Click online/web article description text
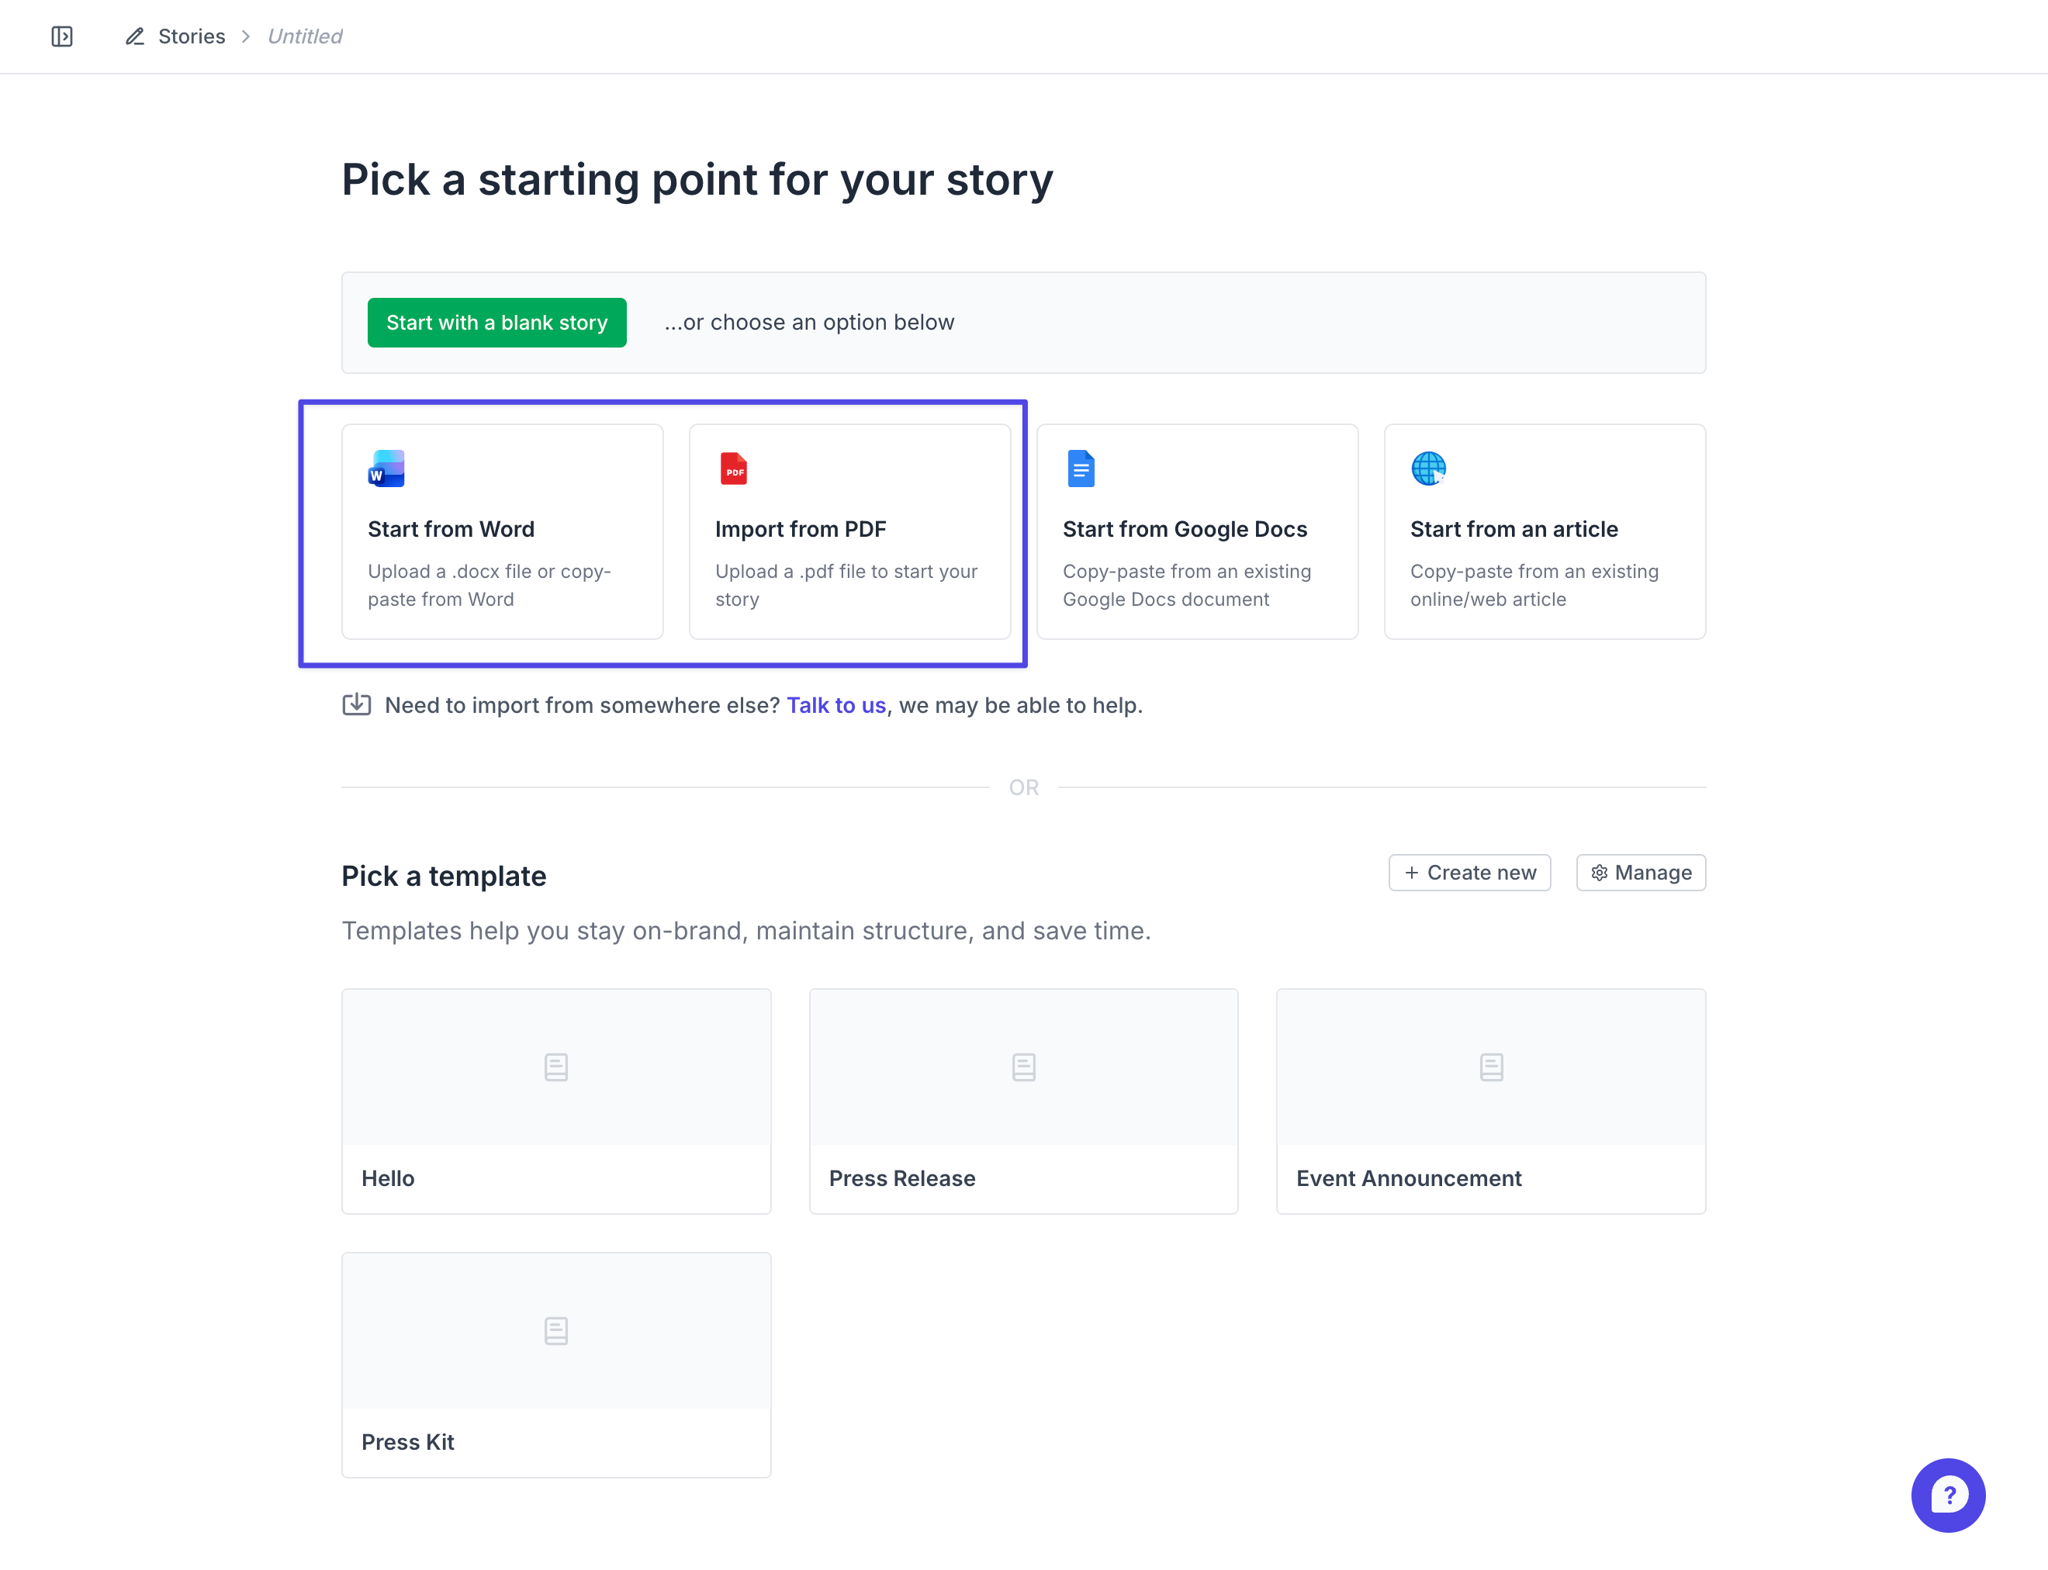Screen dimensions: 2048x1570 point(1534,585)
